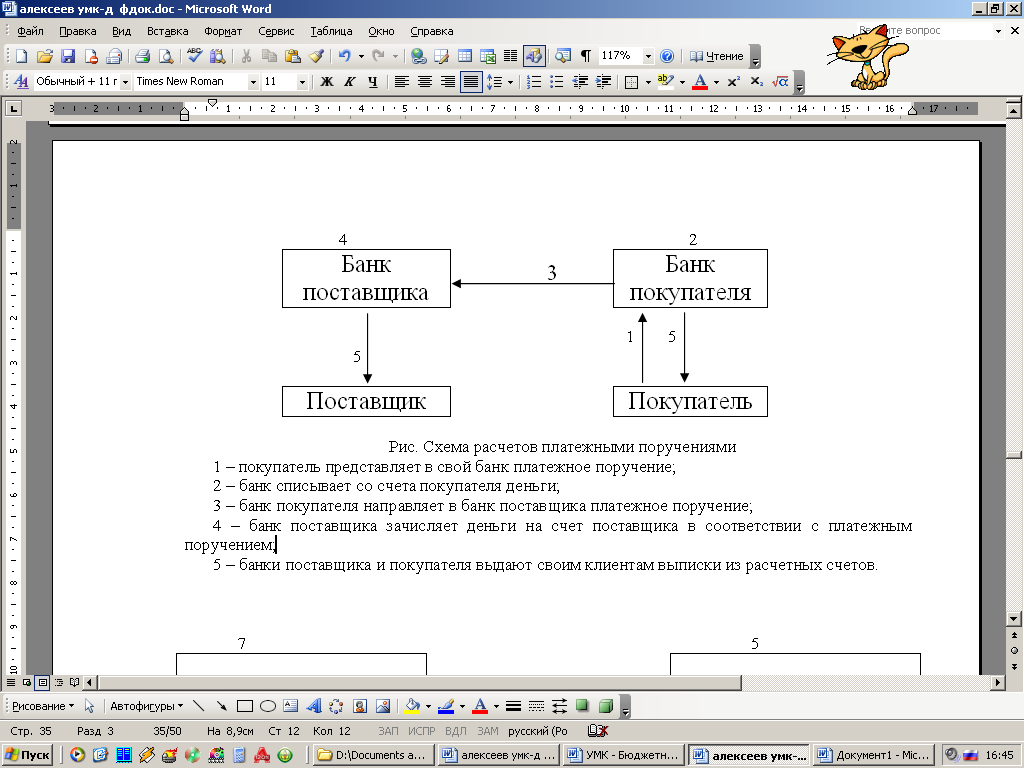Open D:\Documents folder from the taskbar

(372, 755)
